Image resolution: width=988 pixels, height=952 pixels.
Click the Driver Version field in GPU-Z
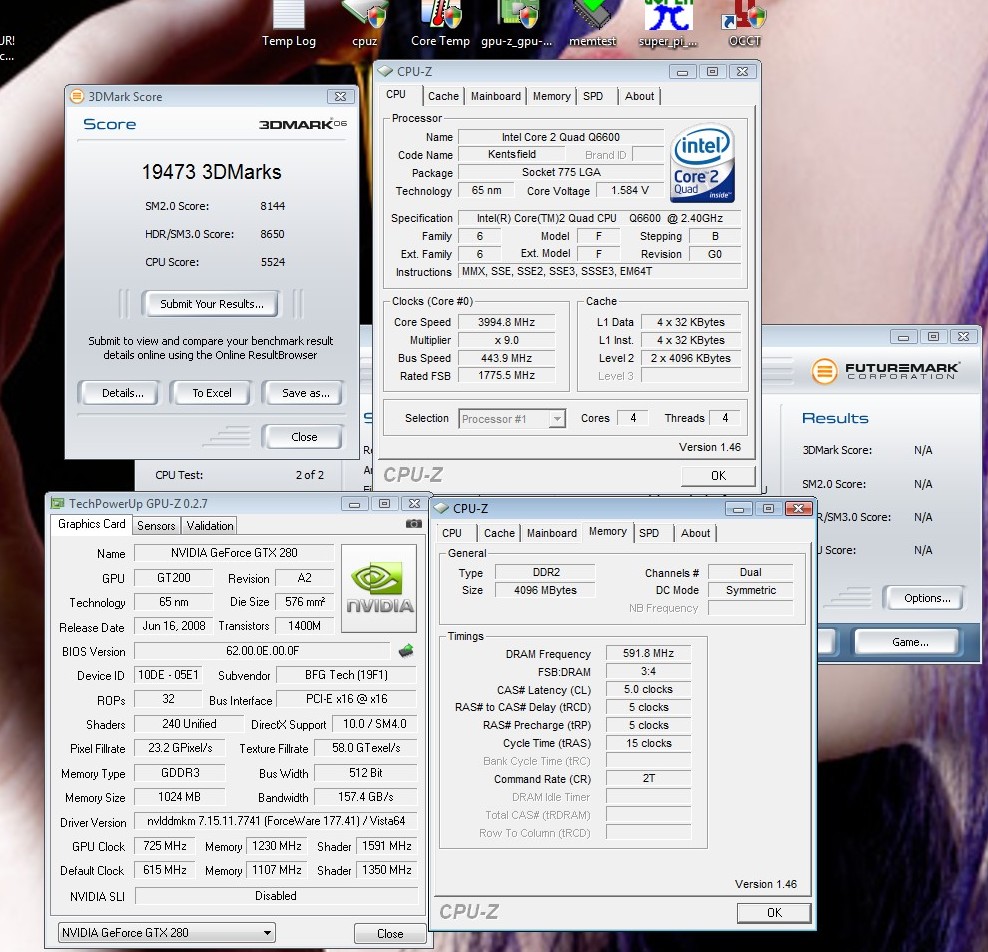pyautogui.click(x=276, y=821)
